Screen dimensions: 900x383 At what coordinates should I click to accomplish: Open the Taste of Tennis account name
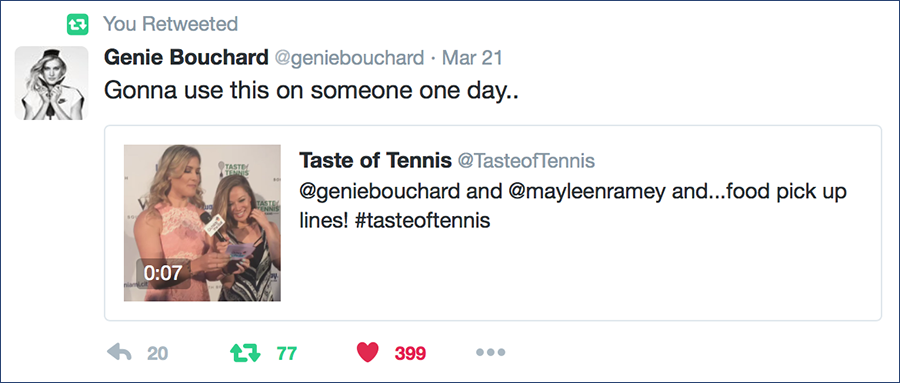coord(375,161)
